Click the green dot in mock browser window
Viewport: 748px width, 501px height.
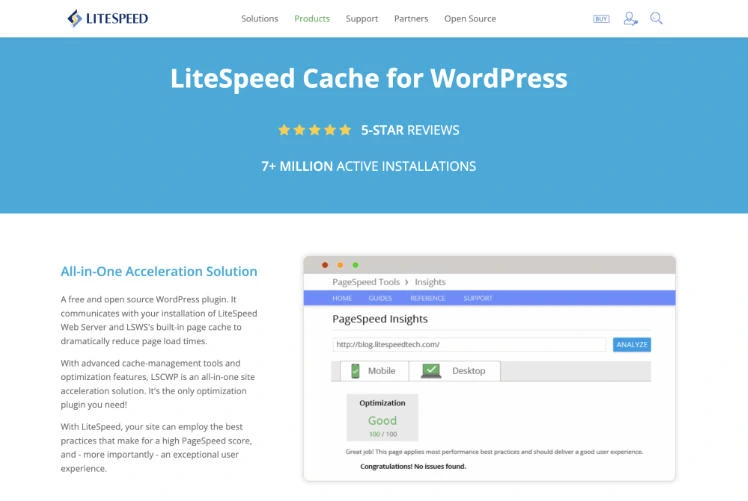355,265
